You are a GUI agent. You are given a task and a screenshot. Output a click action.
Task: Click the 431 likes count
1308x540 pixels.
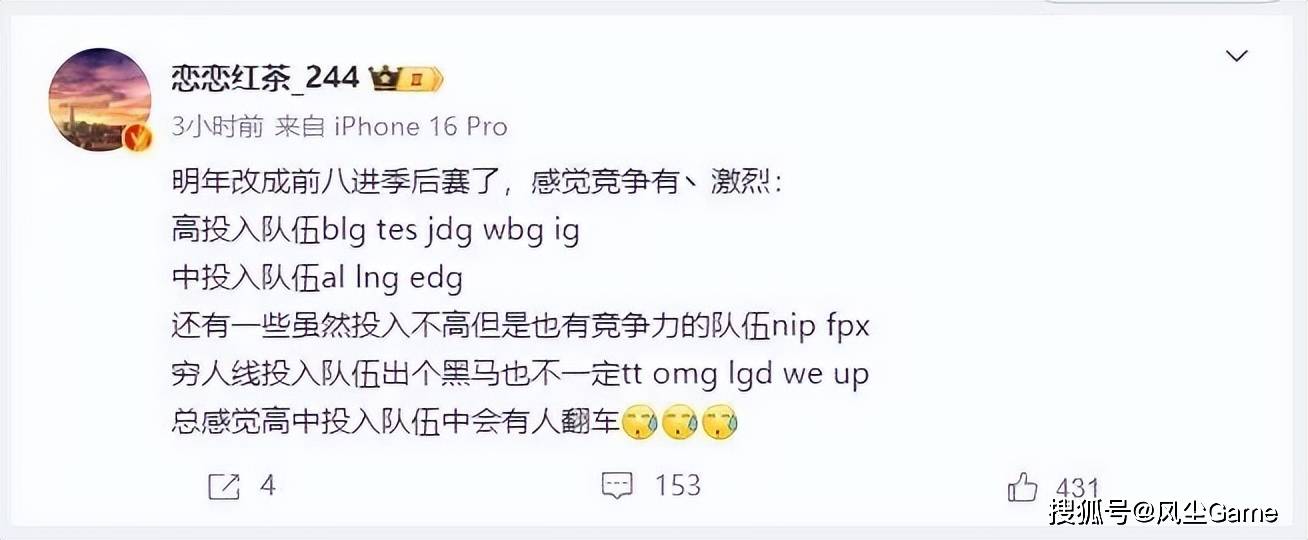pos(1077,487)
